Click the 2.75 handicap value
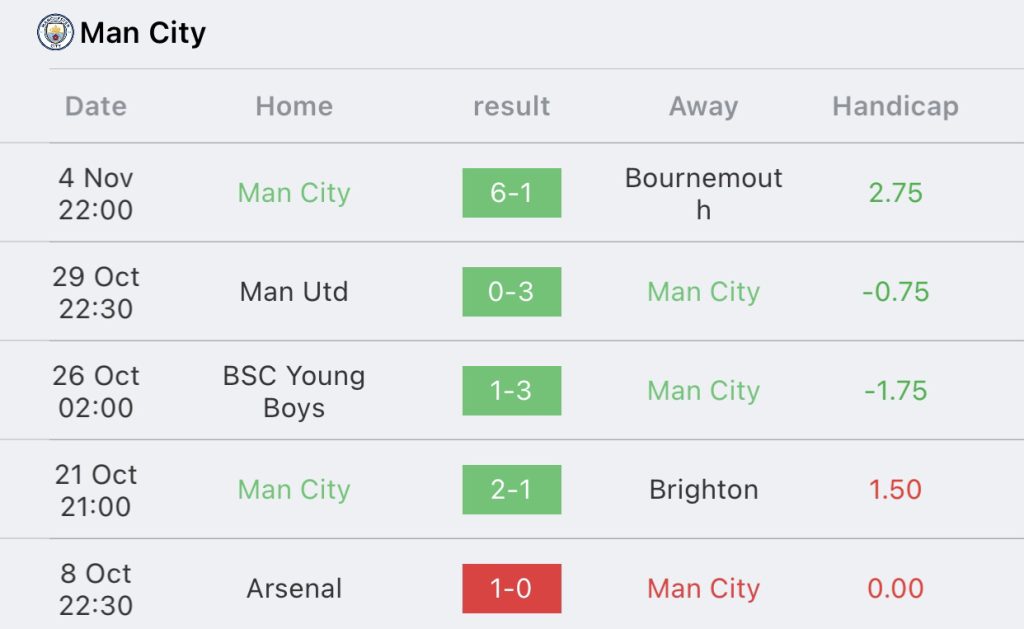The image size is (1024, 629). click(895, 193)
